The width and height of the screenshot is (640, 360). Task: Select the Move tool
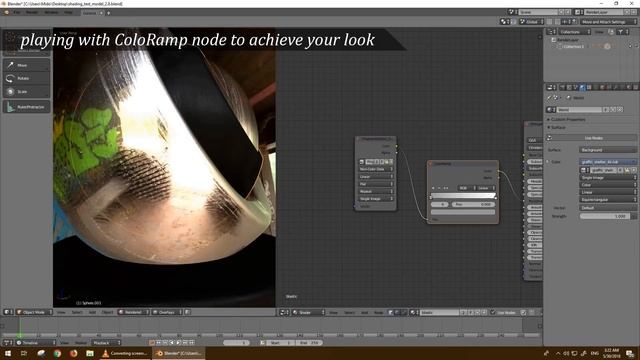[27, 65]
